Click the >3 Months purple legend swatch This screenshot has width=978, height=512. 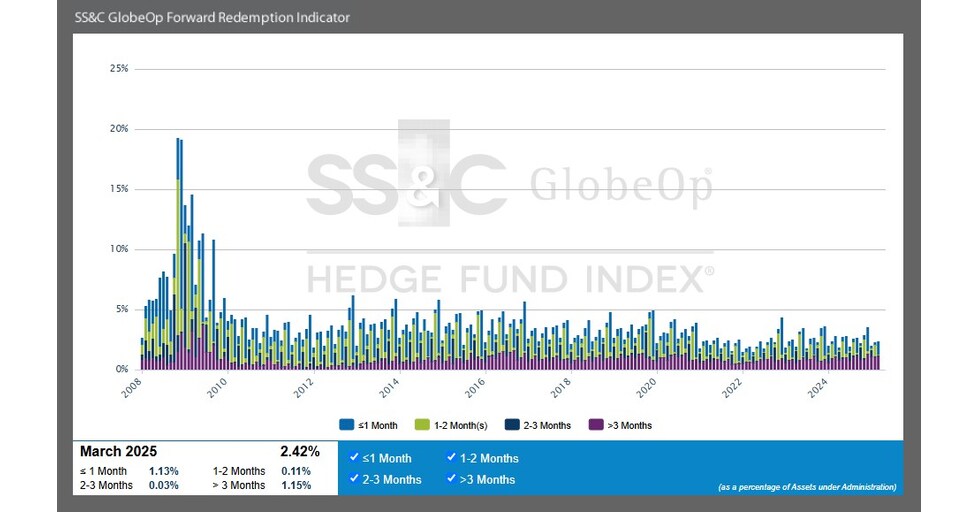pyautogui.click(x=596, y=425)
